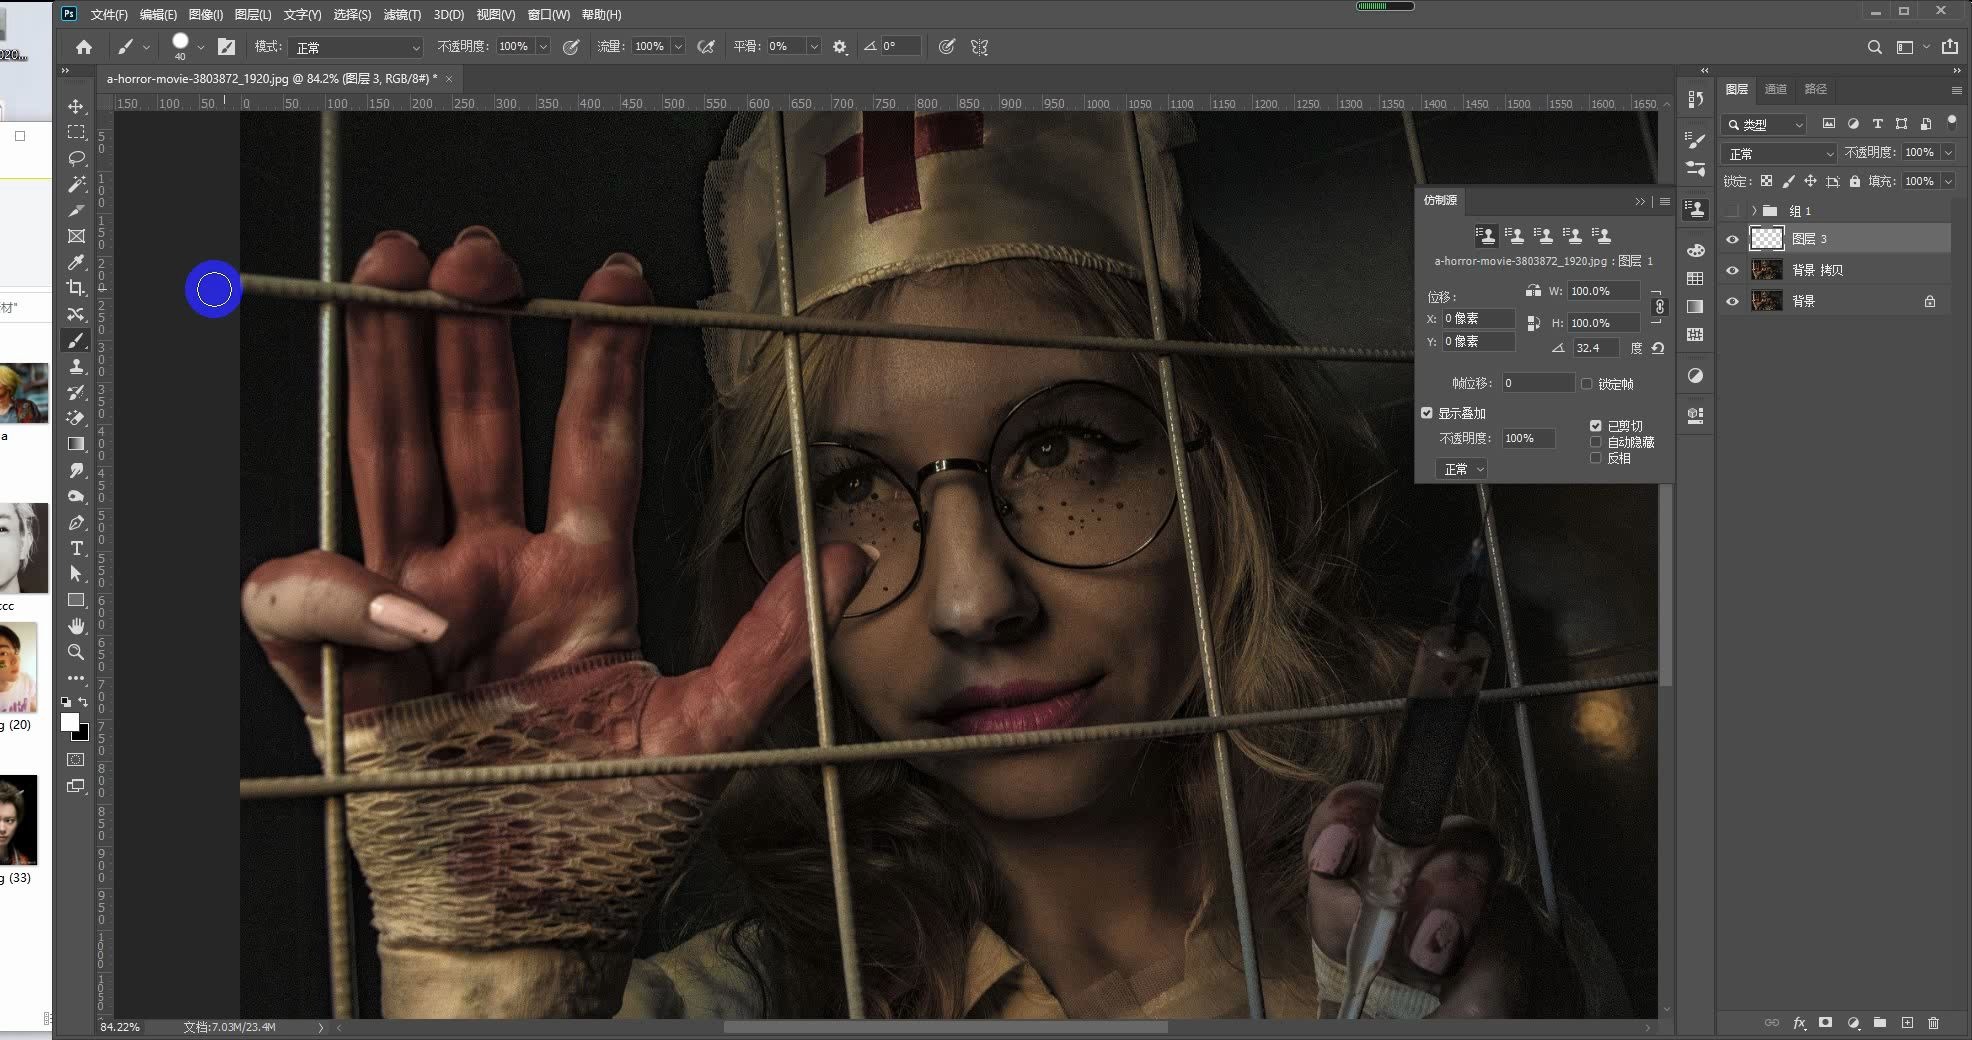Open the brush 模式 dropdown in options bar
The height and width of the screenshot is (1040, 1972).
(x=356, y=47)
